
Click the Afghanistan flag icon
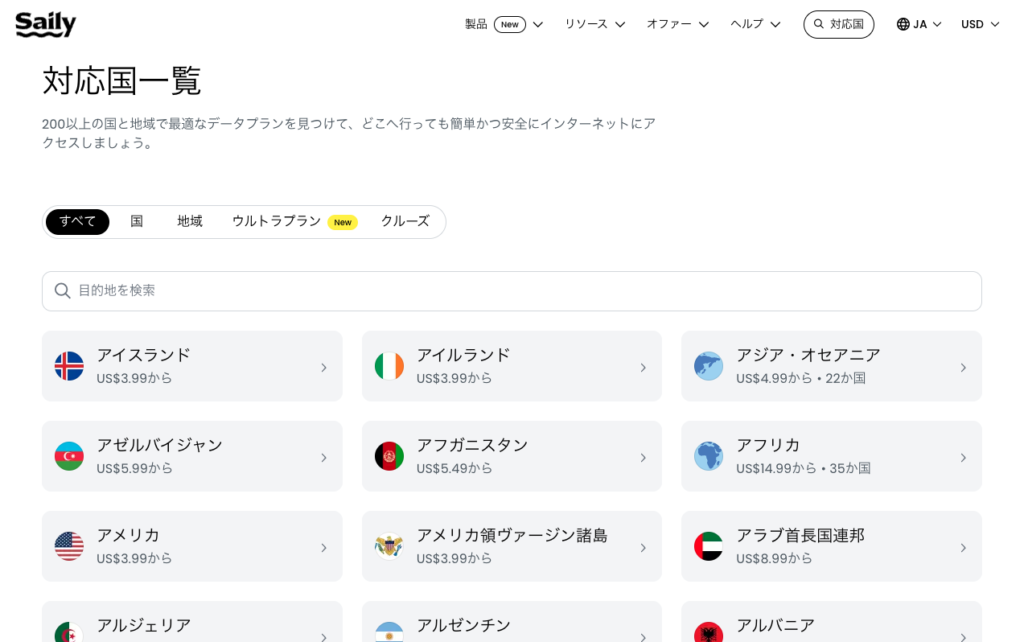click(389, 457)
